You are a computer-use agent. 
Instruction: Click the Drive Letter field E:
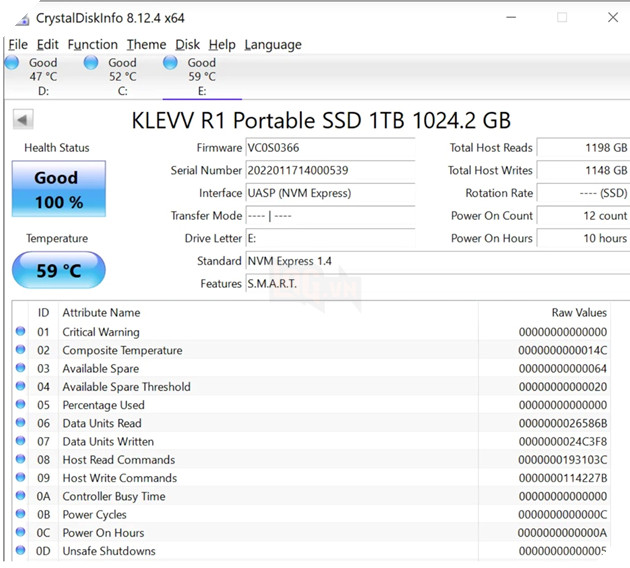point(330,238)
